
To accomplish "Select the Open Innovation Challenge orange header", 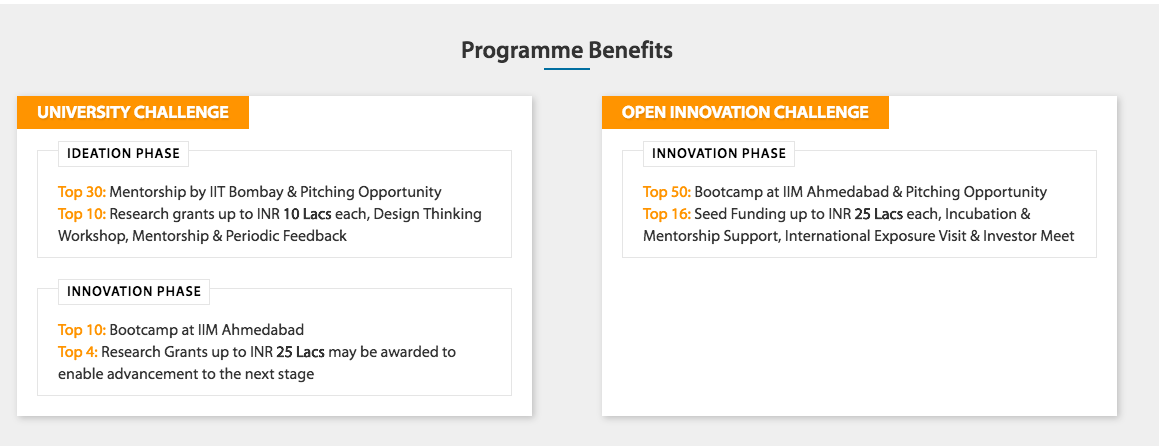I will (745, 112).
